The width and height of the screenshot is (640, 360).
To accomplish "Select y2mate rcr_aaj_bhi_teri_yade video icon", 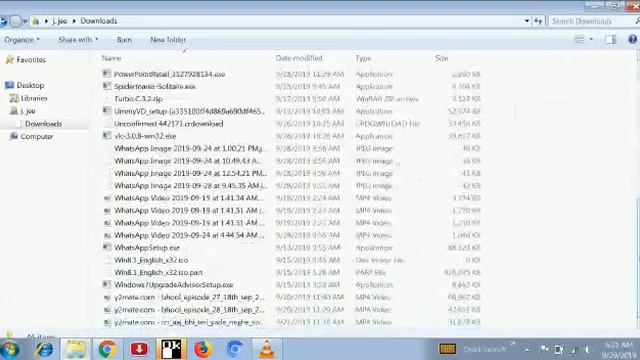I will point(107,322).
